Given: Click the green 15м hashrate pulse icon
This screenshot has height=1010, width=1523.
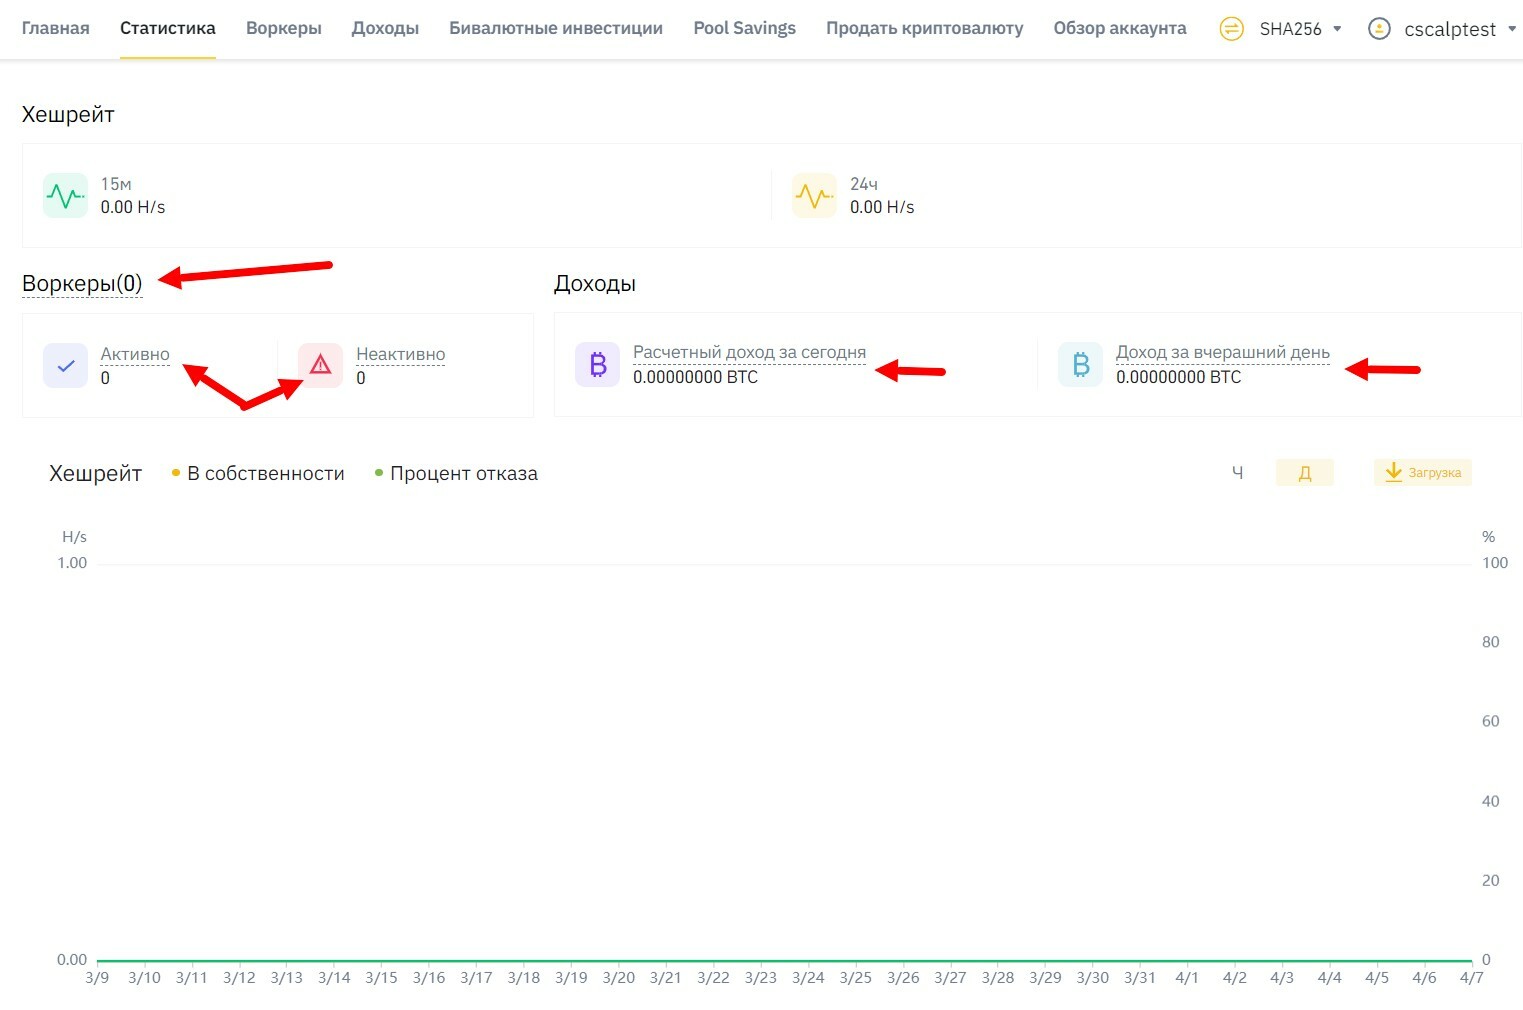Looking at the screenshot, I should [x=65, y=195].
